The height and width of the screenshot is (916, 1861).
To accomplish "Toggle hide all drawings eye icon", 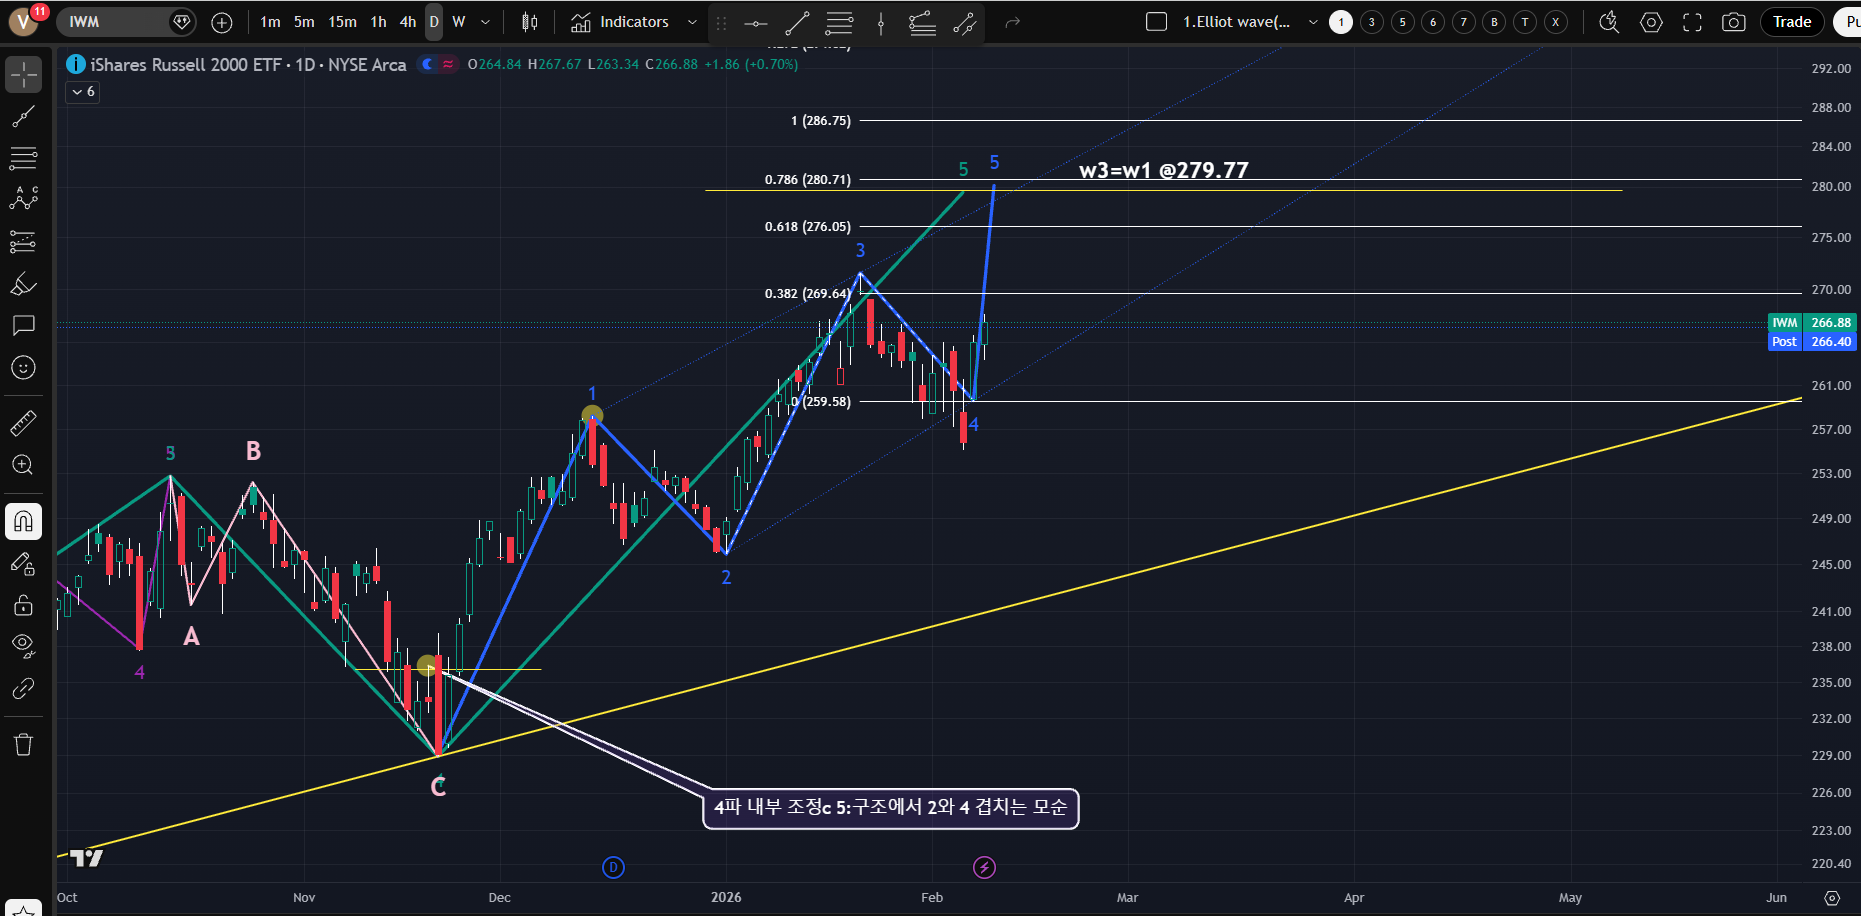I will coord(23,644).
